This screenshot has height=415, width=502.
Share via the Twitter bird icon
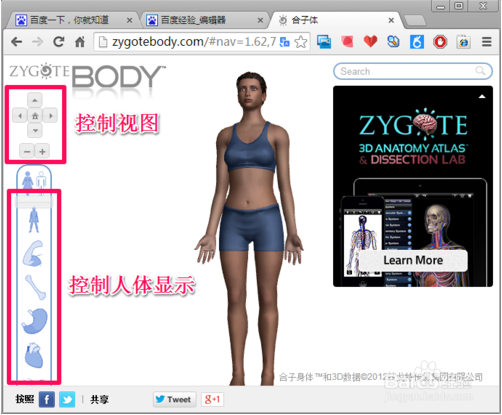pos(67,399)
